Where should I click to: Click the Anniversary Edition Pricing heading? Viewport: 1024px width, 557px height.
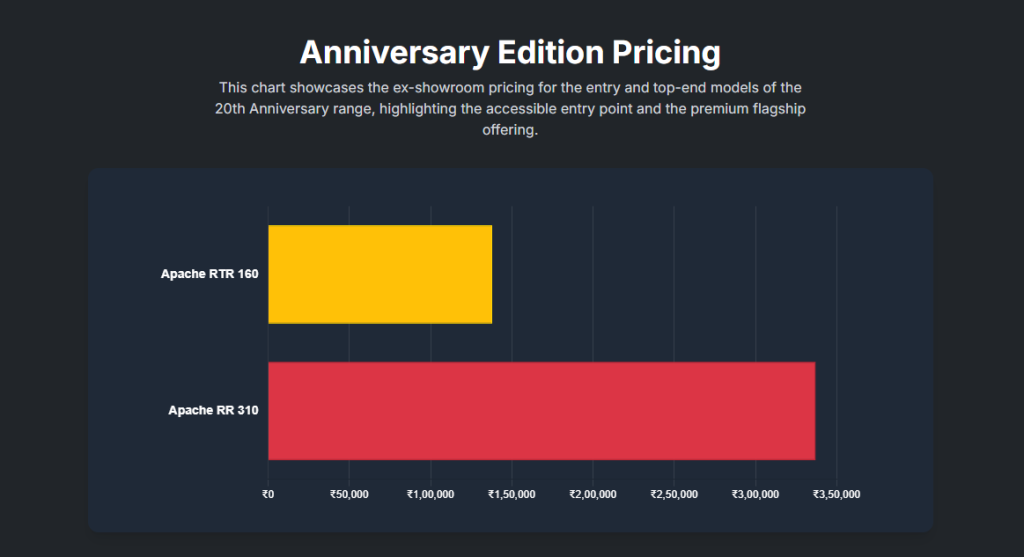coord(510,51)
